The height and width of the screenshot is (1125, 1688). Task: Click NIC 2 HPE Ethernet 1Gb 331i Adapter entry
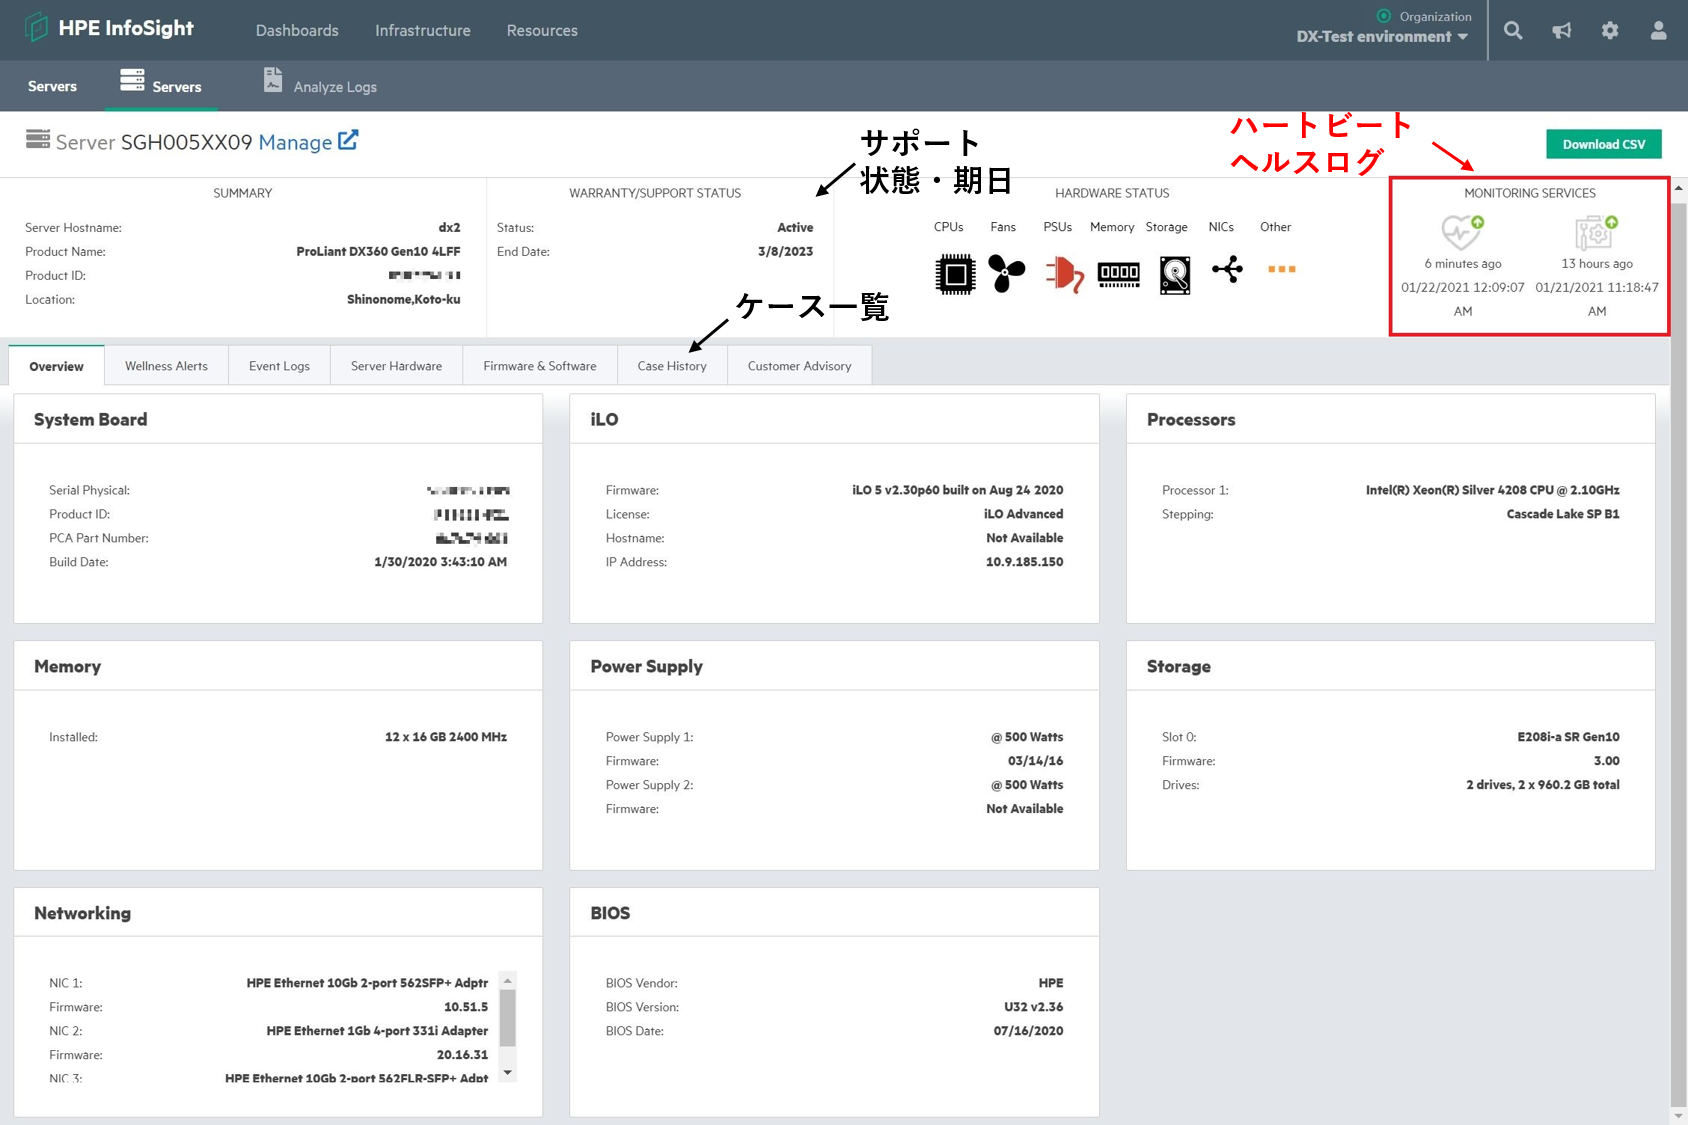(377, 1031)
